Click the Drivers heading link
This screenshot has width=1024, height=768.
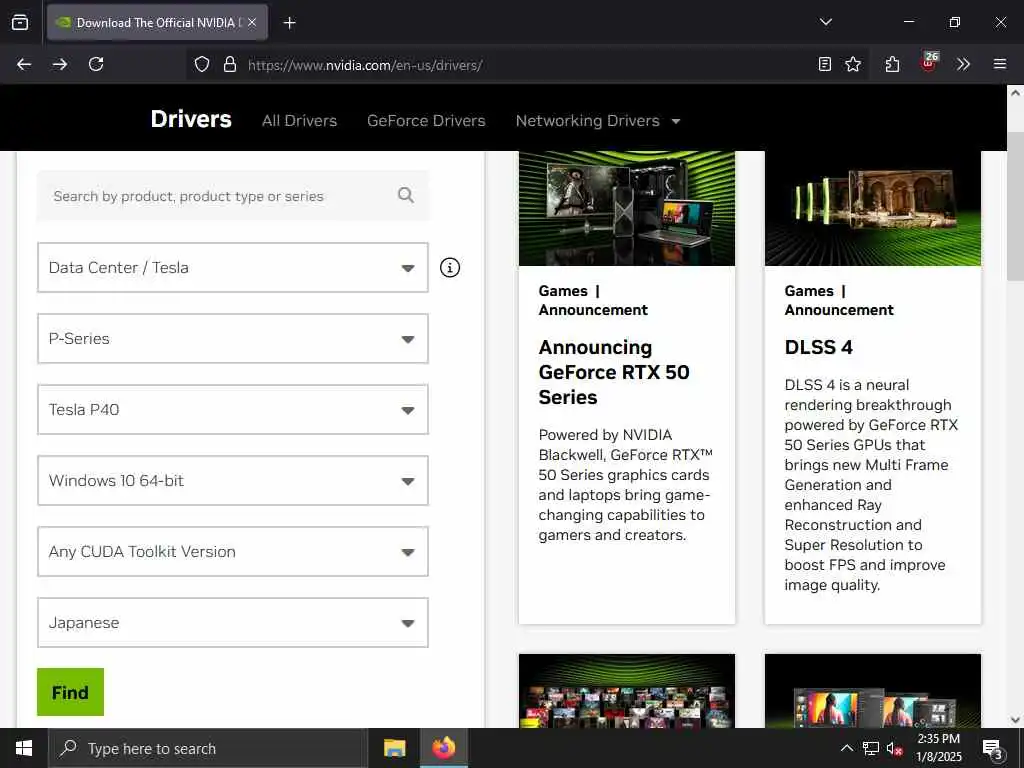[x=191, y=119]
